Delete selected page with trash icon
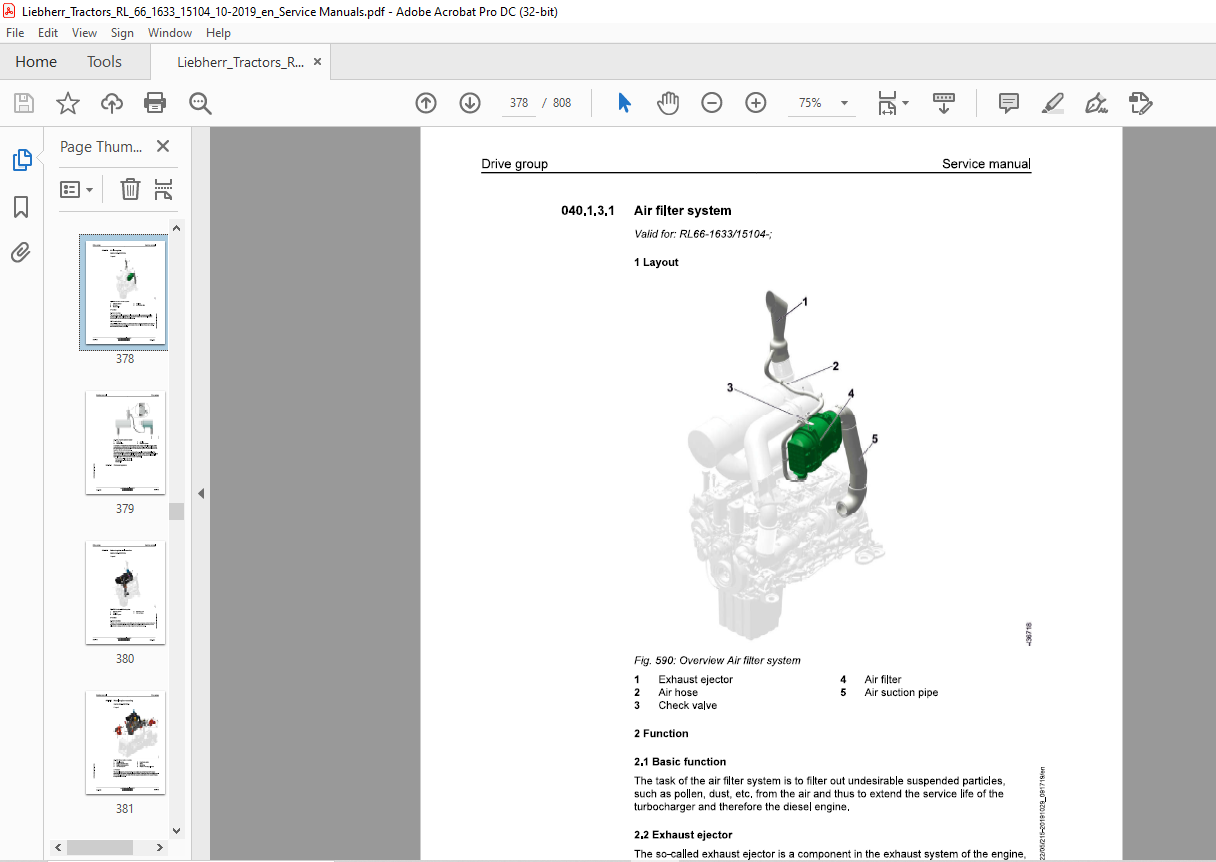 [130, 189]
